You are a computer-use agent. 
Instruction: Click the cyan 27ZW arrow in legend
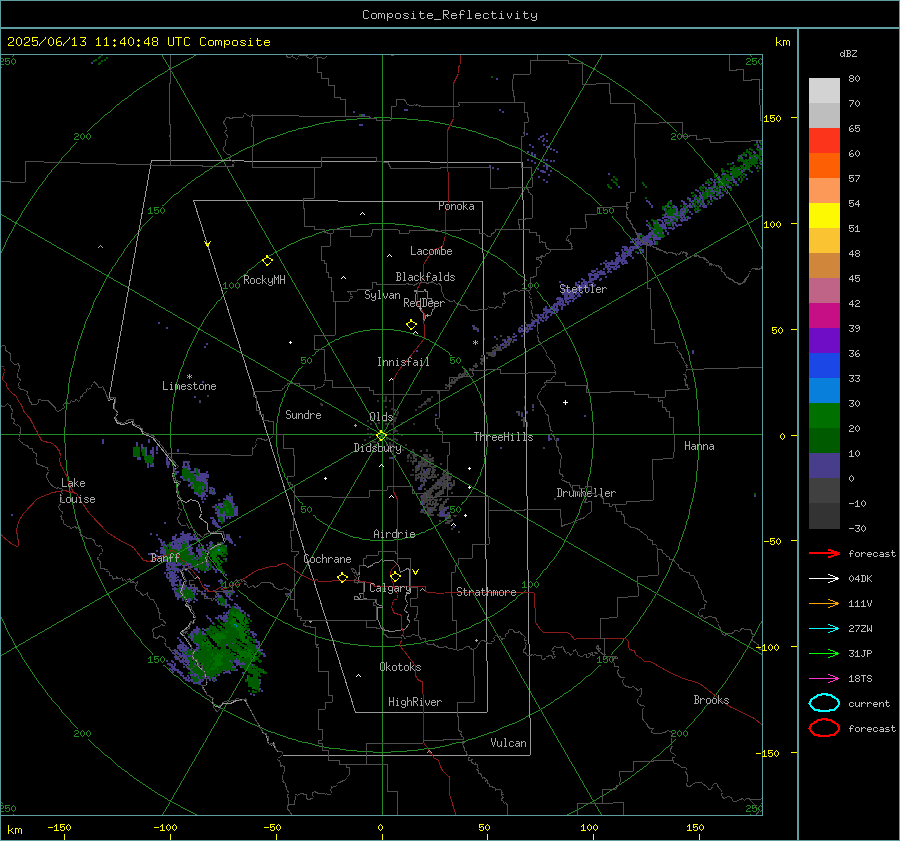(824, 629)
